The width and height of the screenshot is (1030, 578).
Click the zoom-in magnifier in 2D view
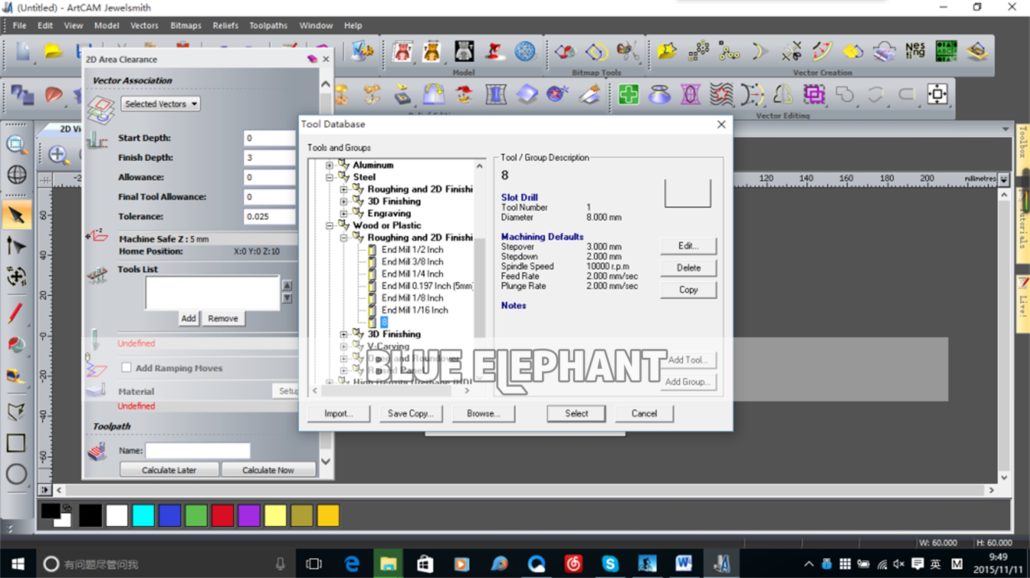[x=58, y=155]
